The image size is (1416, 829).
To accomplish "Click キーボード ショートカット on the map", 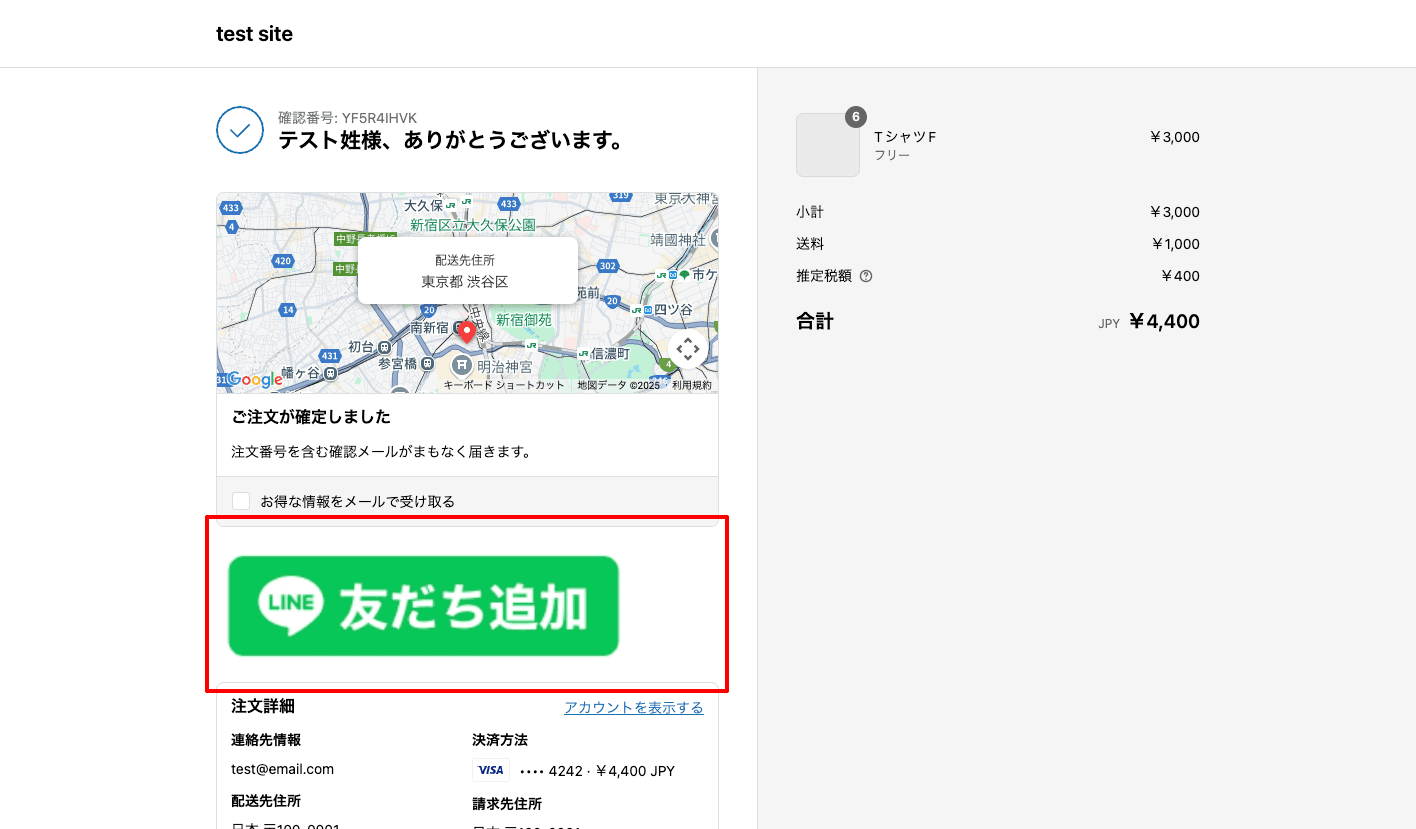I will [x=504, y=385].
